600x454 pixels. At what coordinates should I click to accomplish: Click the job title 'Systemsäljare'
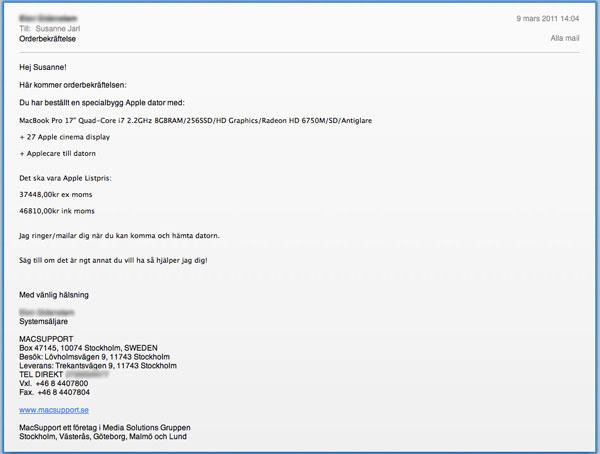pyautogui.click(x=44, y=322)
